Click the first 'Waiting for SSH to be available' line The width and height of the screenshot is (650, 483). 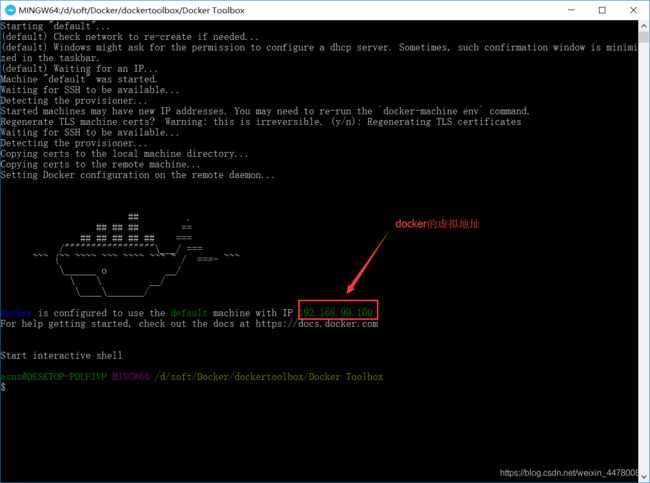(x=90, y=90)
